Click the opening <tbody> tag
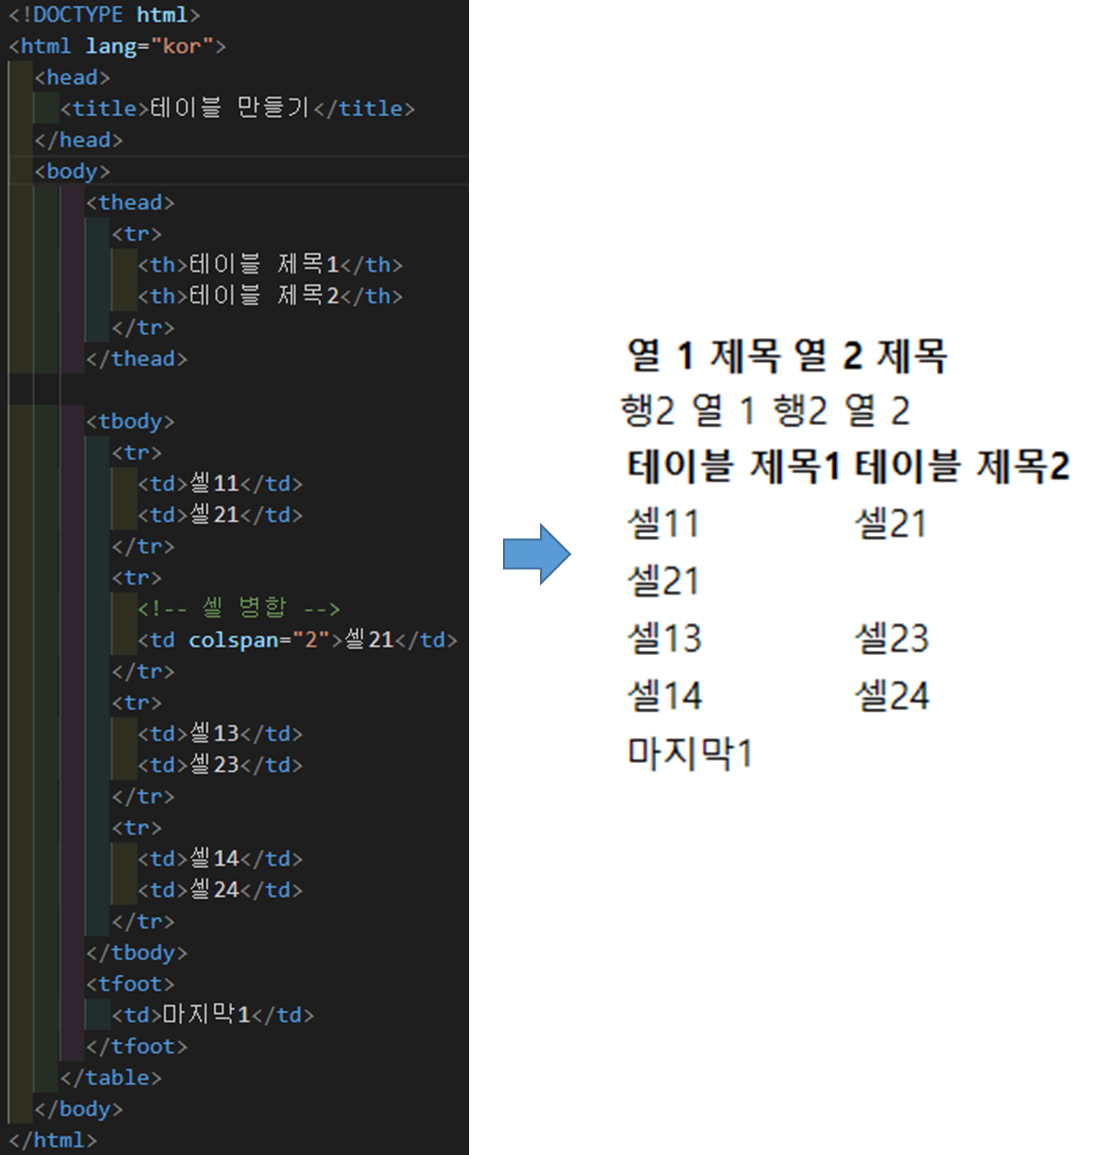The height and width of the screenshot is (1155, 1110). pos(130,421)
